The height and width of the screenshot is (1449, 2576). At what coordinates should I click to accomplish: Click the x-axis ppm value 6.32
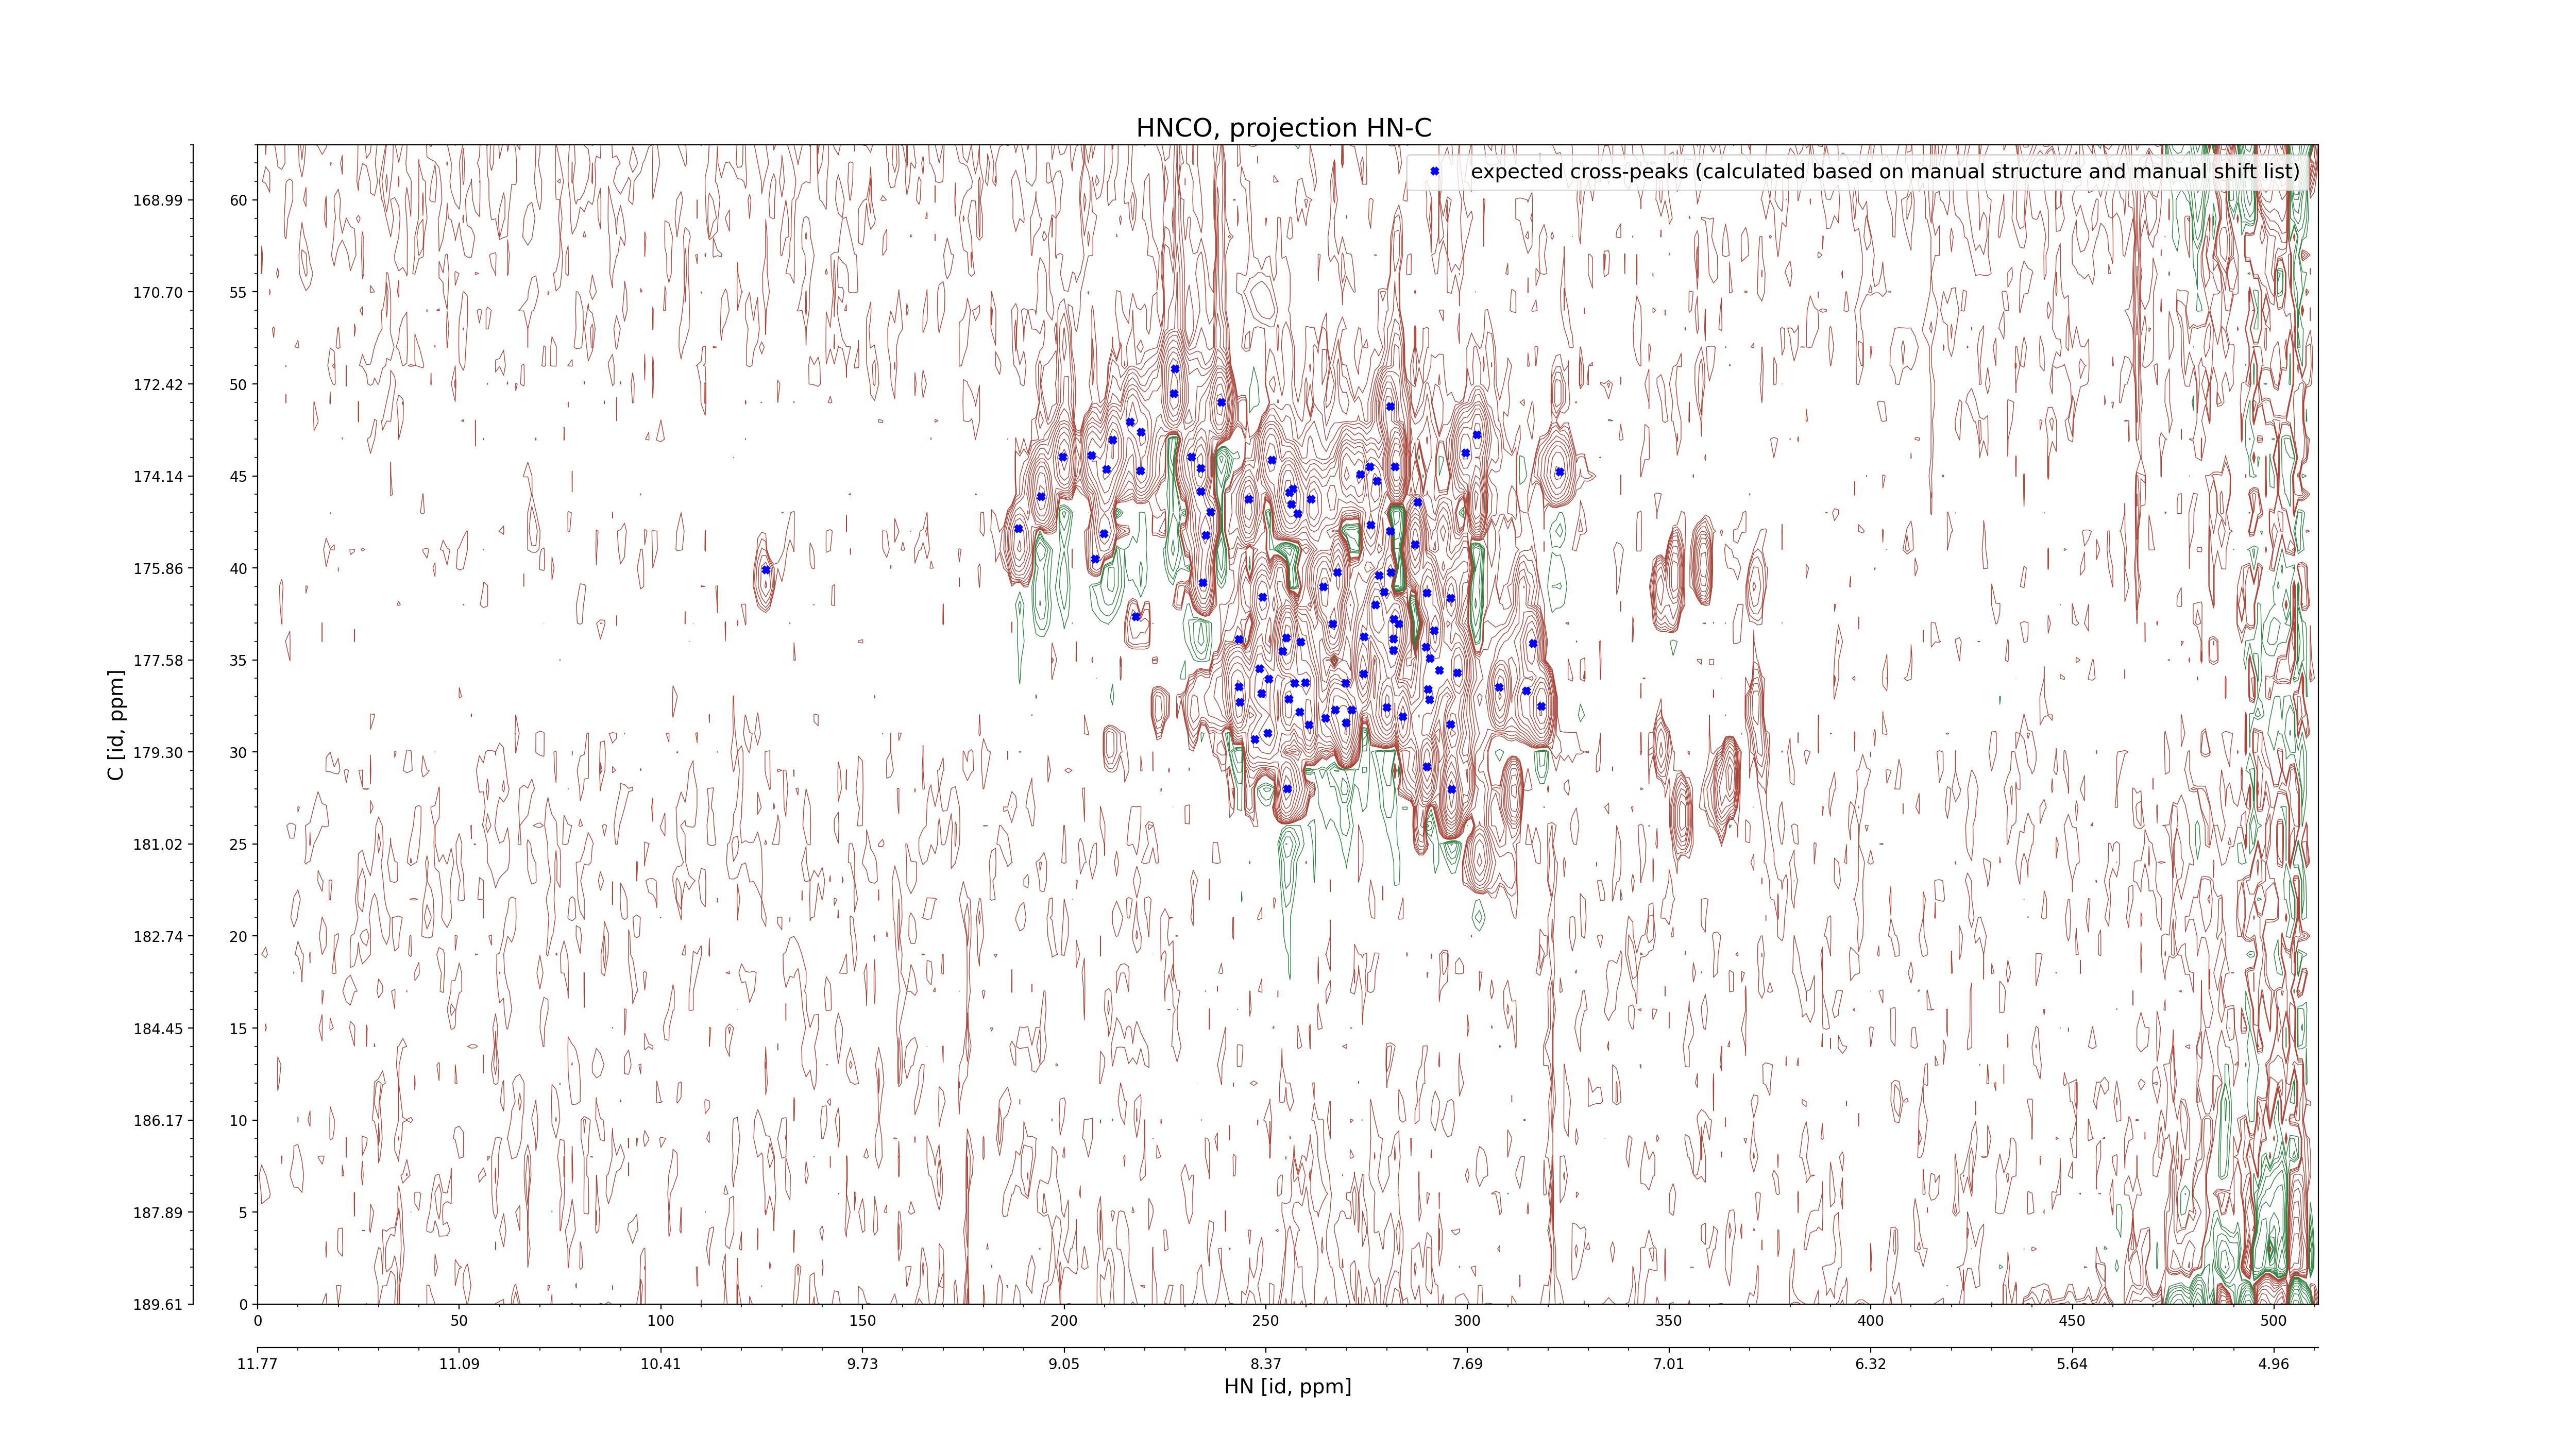[x=1871, y=1364]
